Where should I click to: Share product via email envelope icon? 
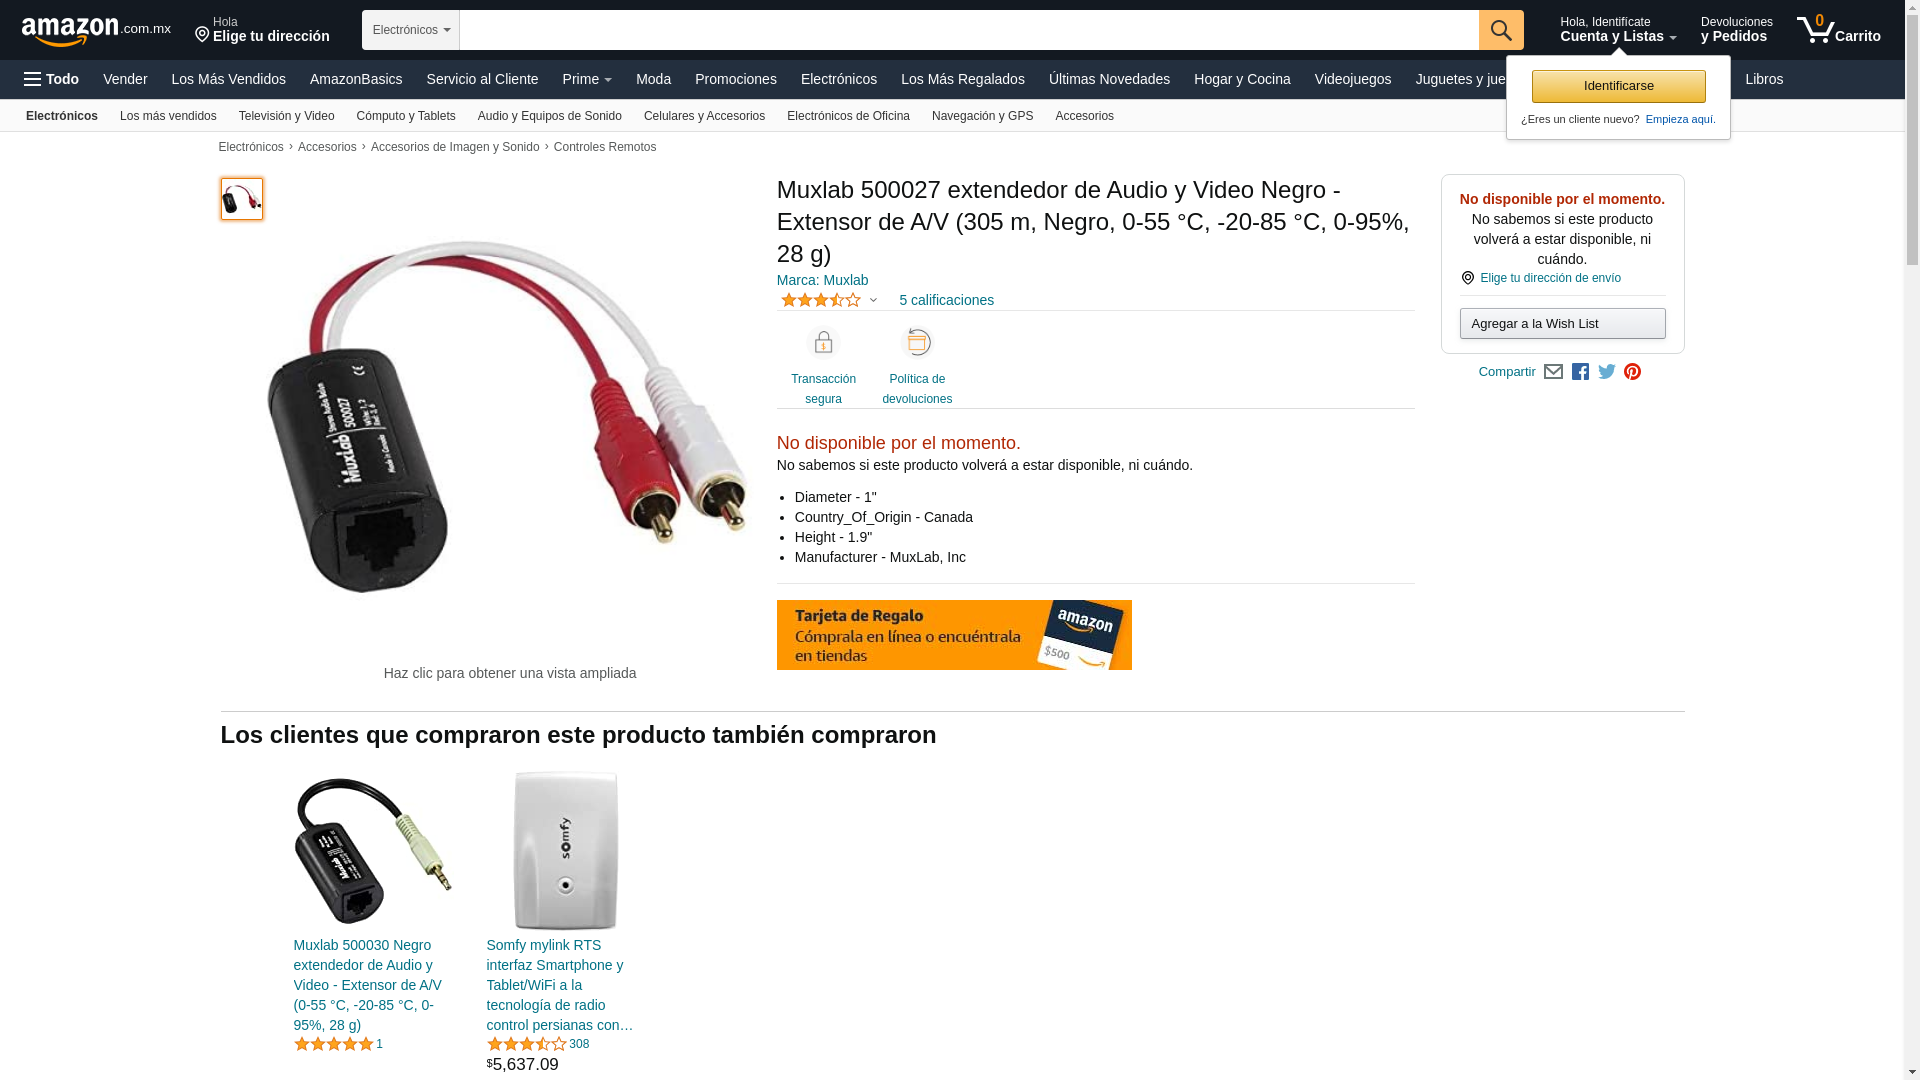pos(1553,372)
